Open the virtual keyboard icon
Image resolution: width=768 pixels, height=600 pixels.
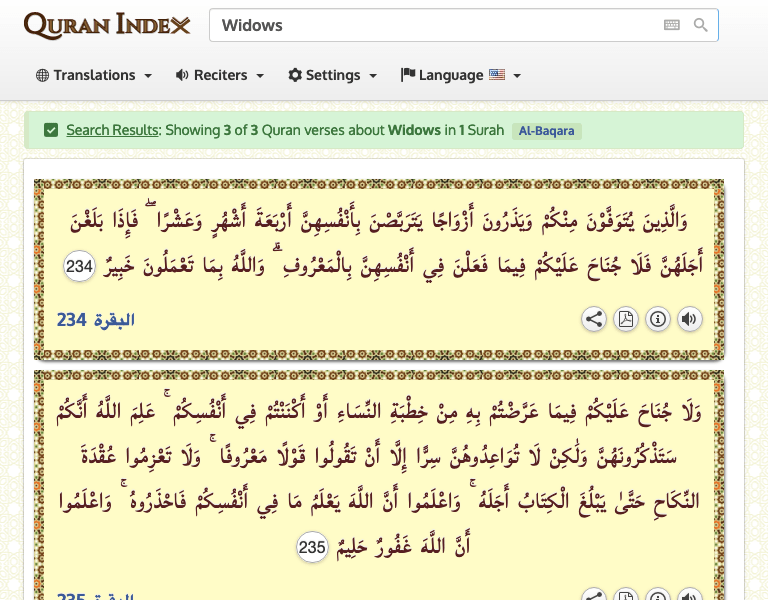click(671, 25)
